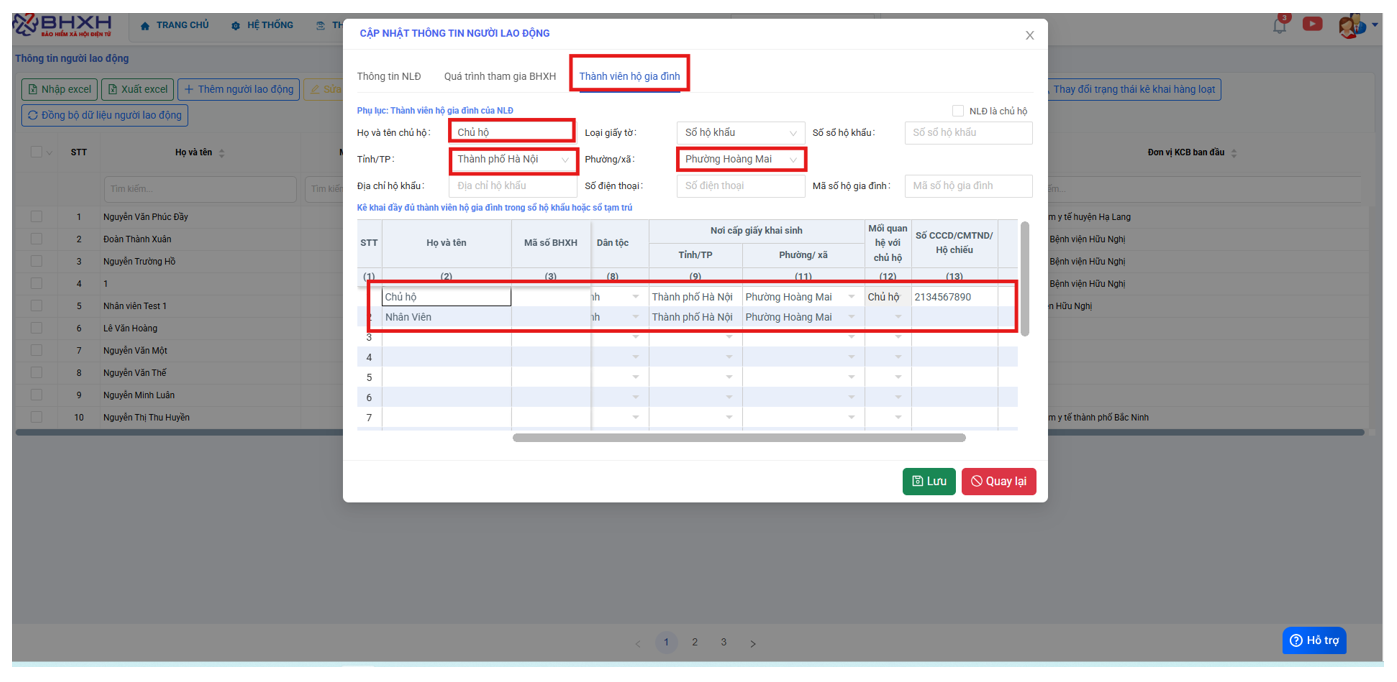Toggle the select-all checkbox in table header
This screenshot has width=1397, height=682.
click(37, 153)
